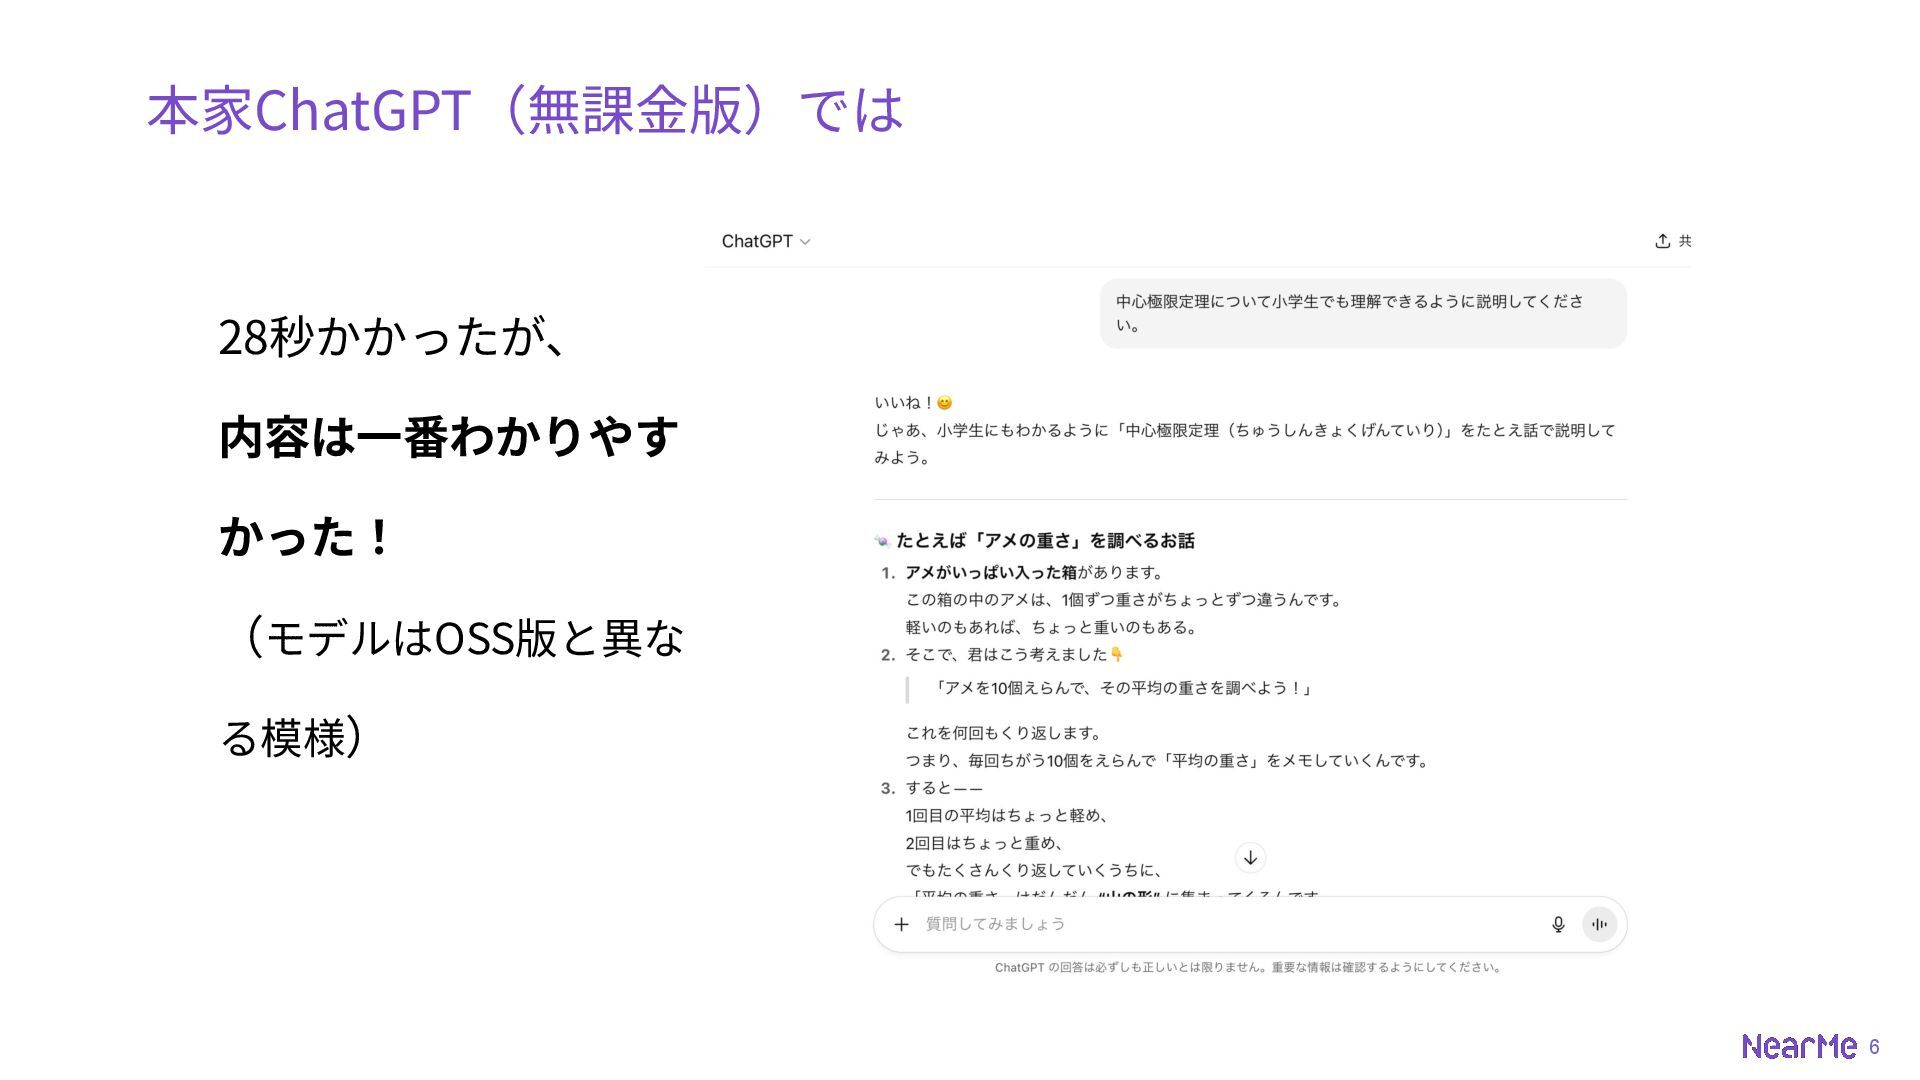The height and width of the screenshot is (1080, 1920).
Task: Open the ChatGPT model selector dropdown
Action: [757, 241]
